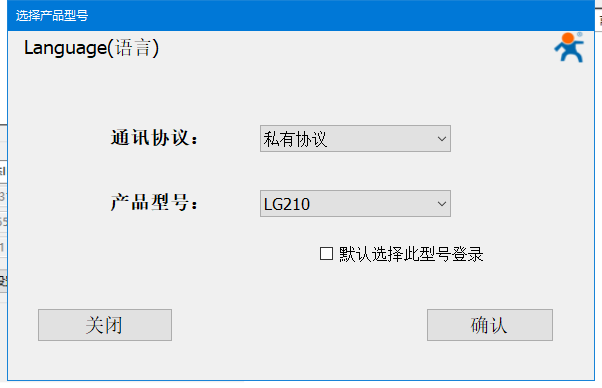Click the 关闭 button
602x388 pixels.
pos(105,325)
